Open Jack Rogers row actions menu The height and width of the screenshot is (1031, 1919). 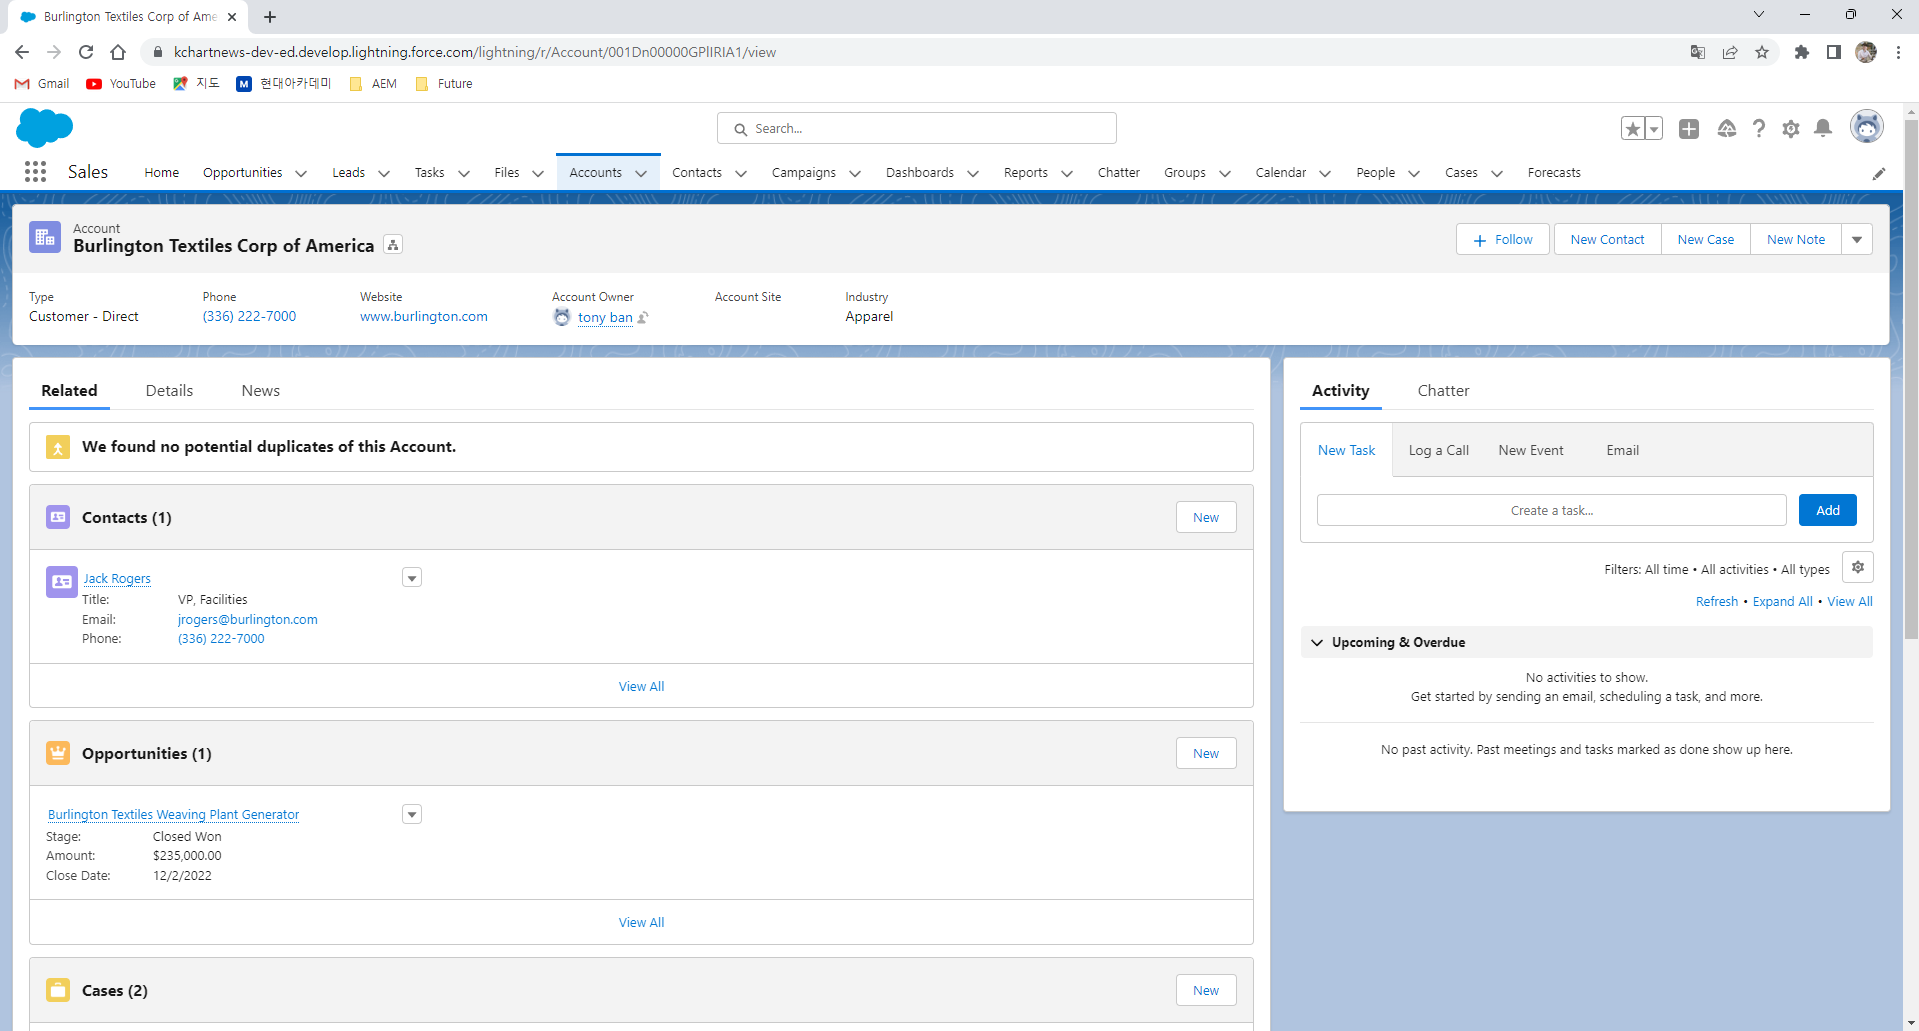pyautogui.click(x=412, y=578)
